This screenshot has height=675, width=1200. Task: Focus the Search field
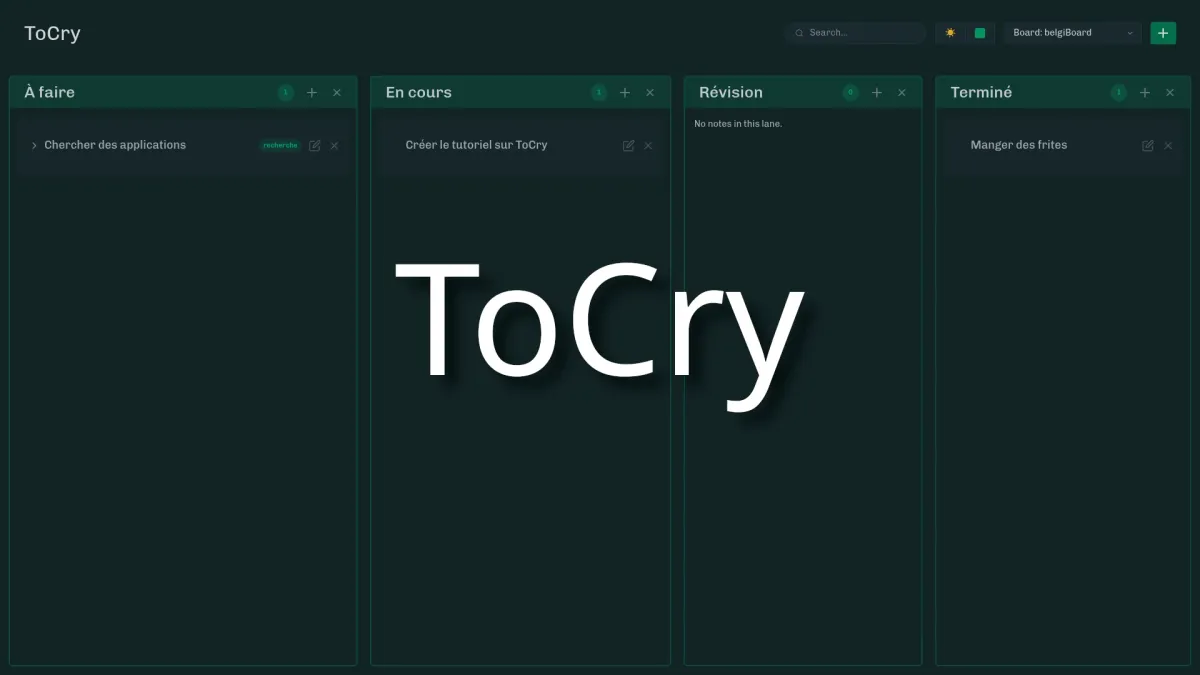click(855, 33)
